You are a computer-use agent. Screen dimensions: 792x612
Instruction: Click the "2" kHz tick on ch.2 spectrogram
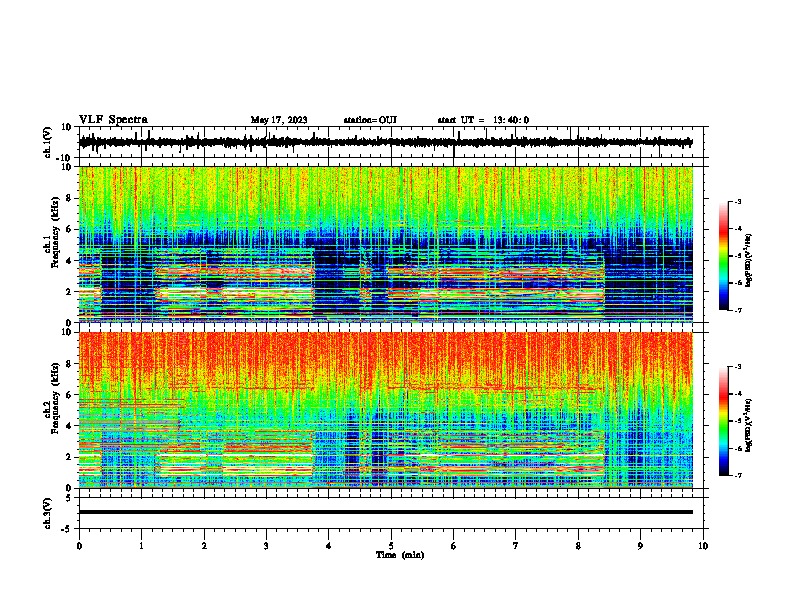tap(69, 457)
